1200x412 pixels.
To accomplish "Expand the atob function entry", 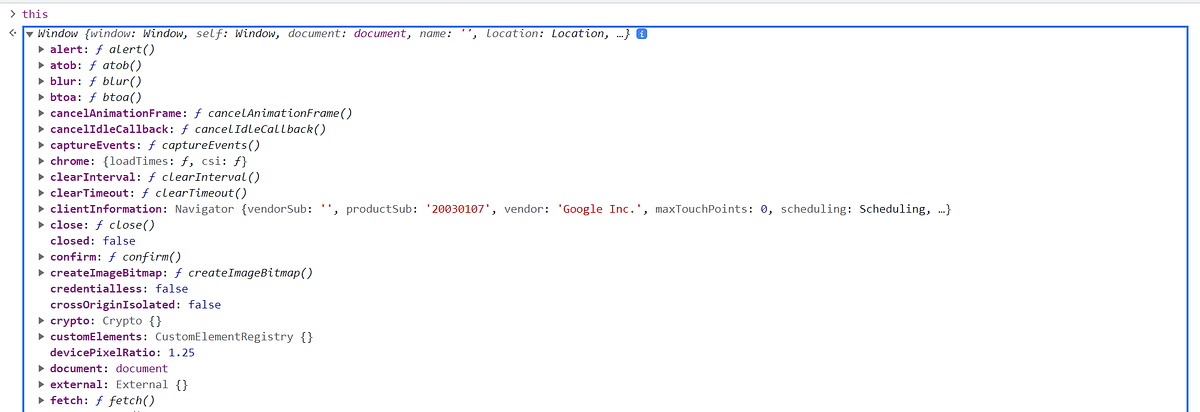I will (x=41, y=66).
